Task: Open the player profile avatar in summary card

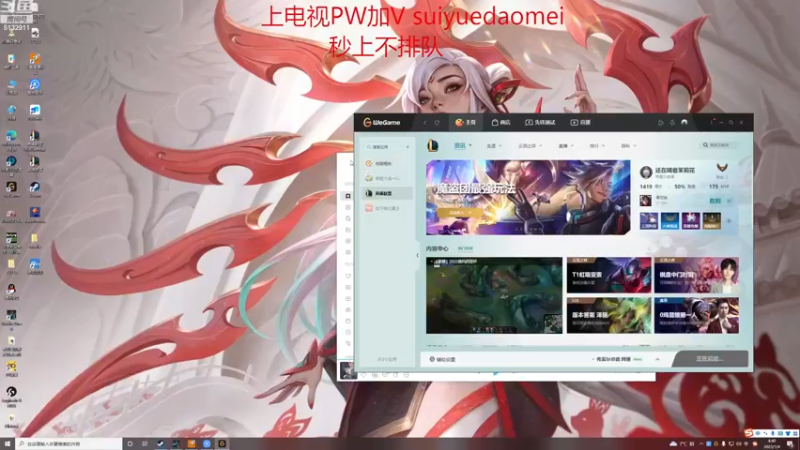Action: pos(646,172)
